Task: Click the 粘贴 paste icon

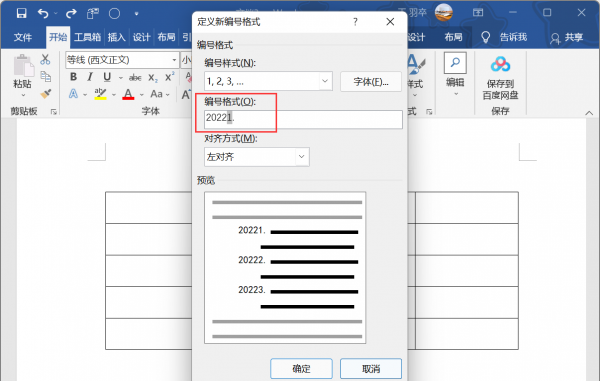Action: (x=23, y=66)
